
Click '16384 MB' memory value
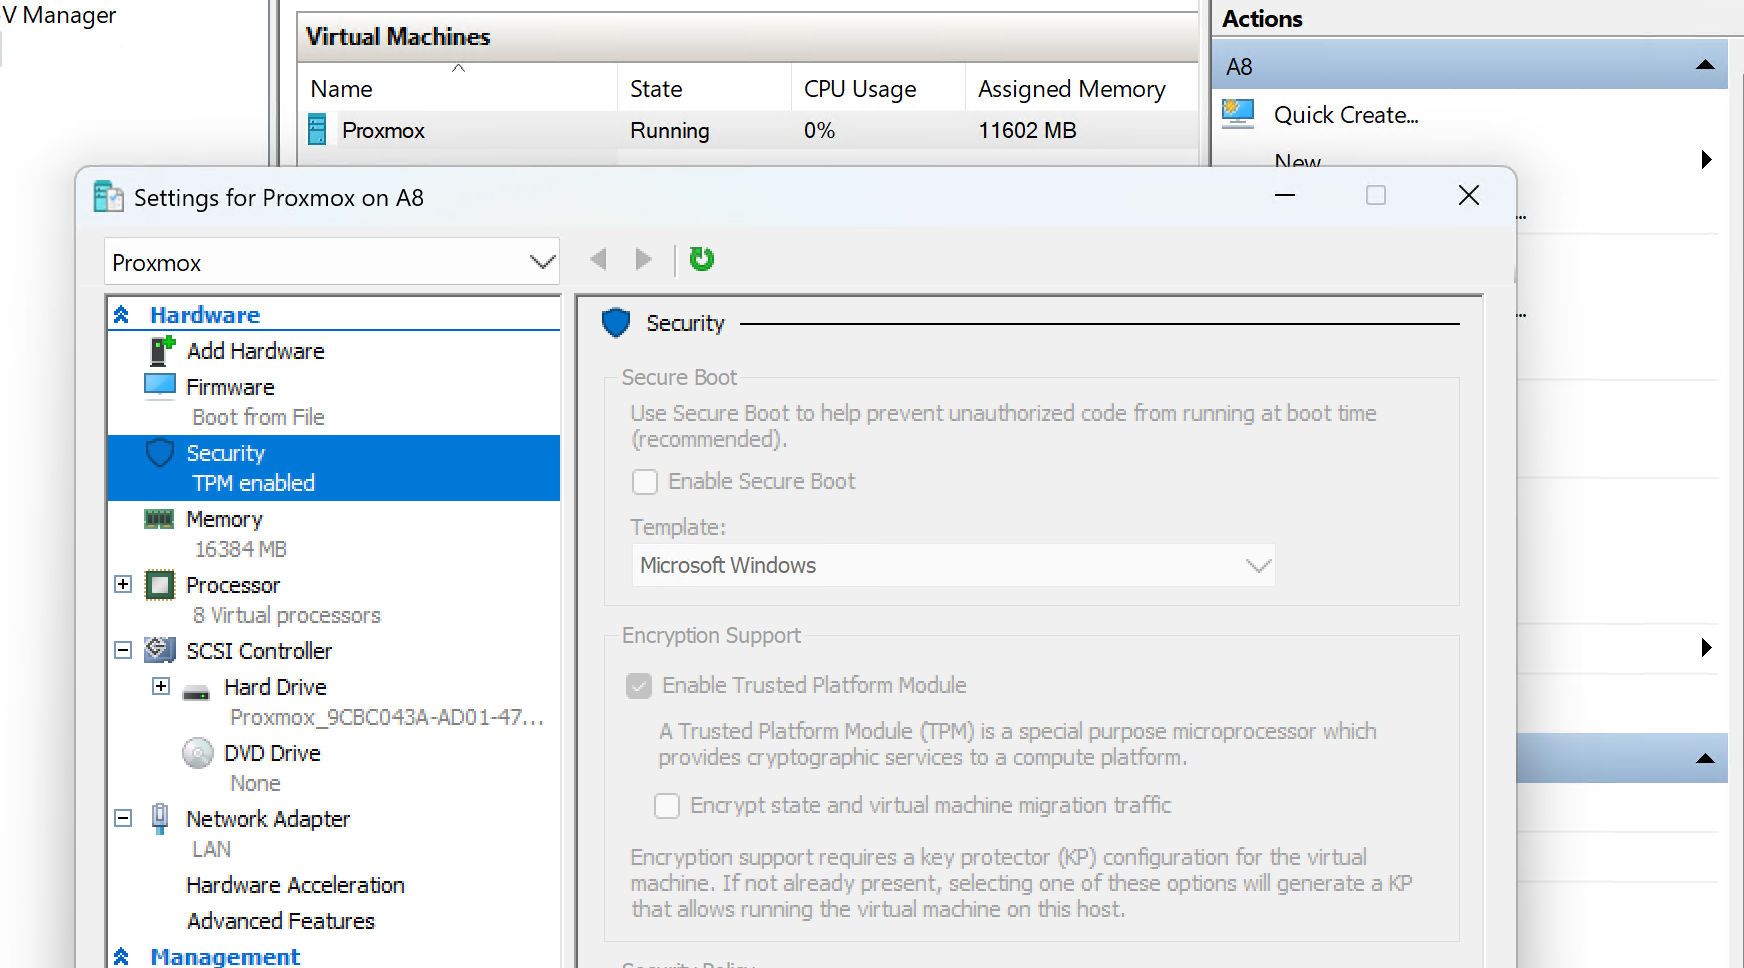(x=240, y=549)
